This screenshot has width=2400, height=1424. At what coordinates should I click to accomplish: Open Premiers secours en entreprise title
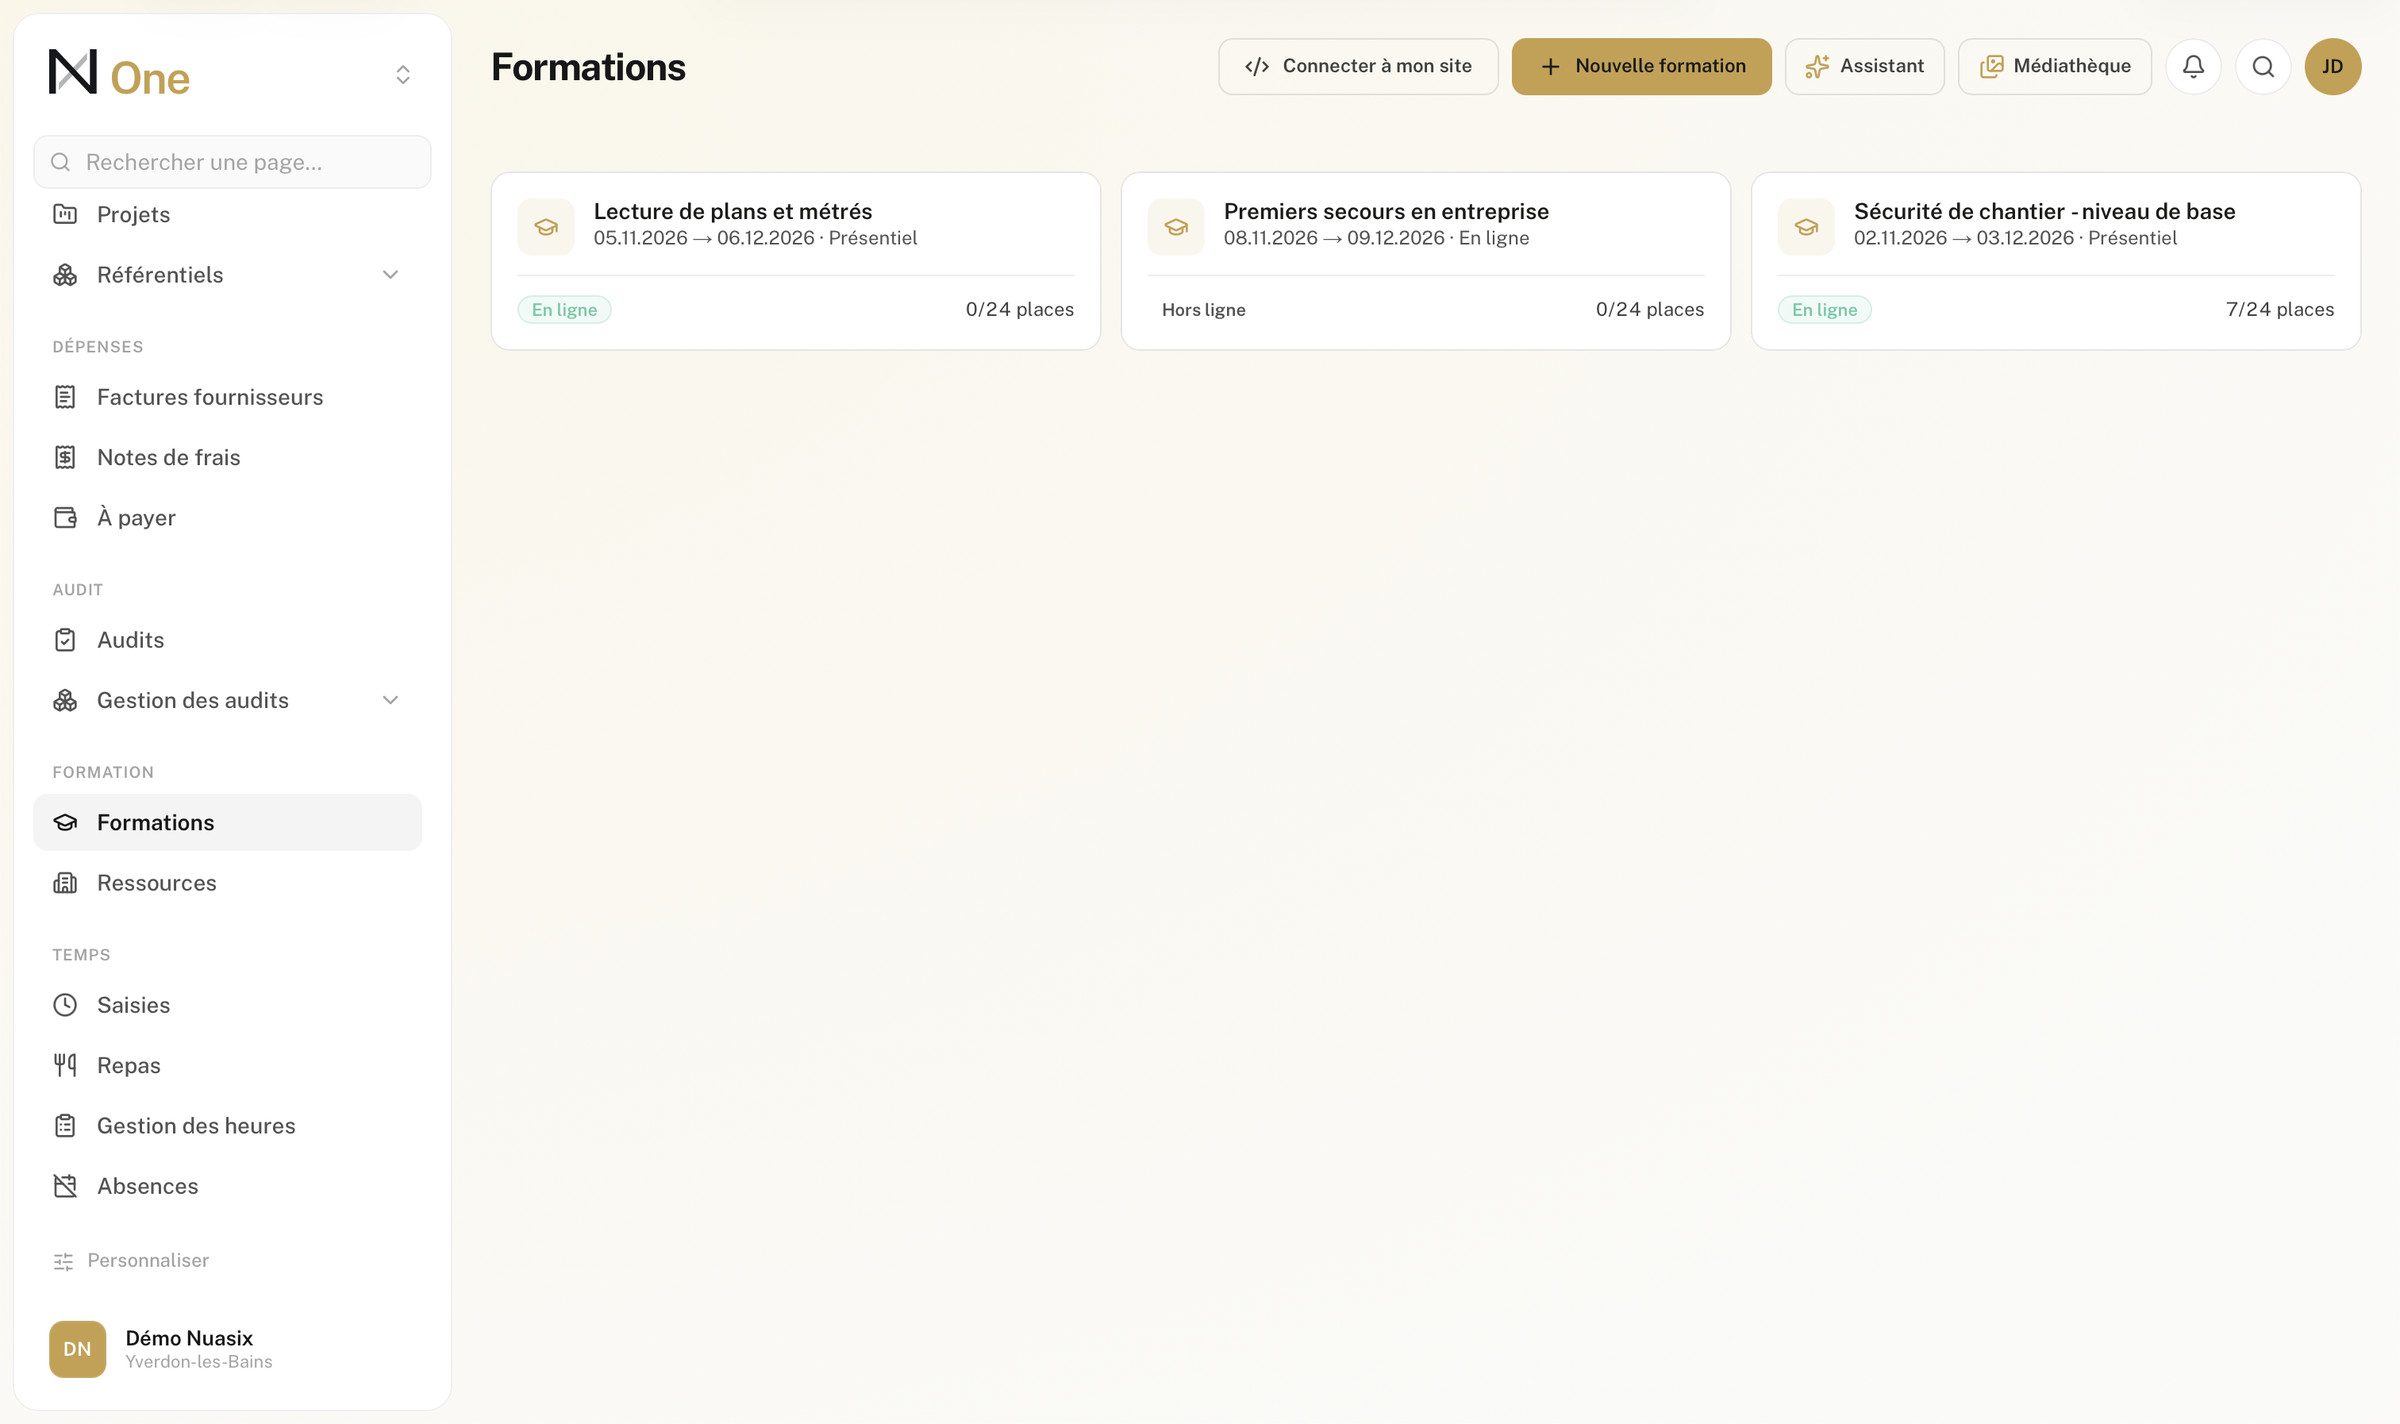[x=1386, y=211]
